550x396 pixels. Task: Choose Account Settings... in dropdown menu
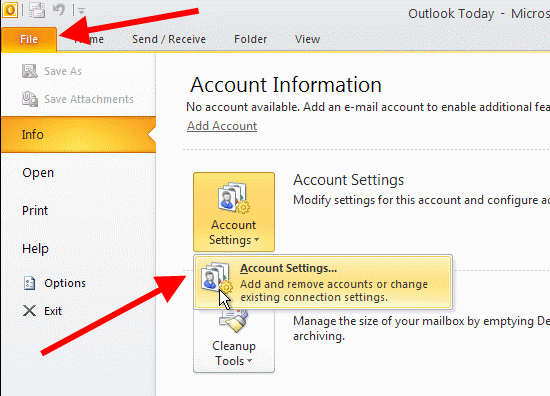(323, 282)
